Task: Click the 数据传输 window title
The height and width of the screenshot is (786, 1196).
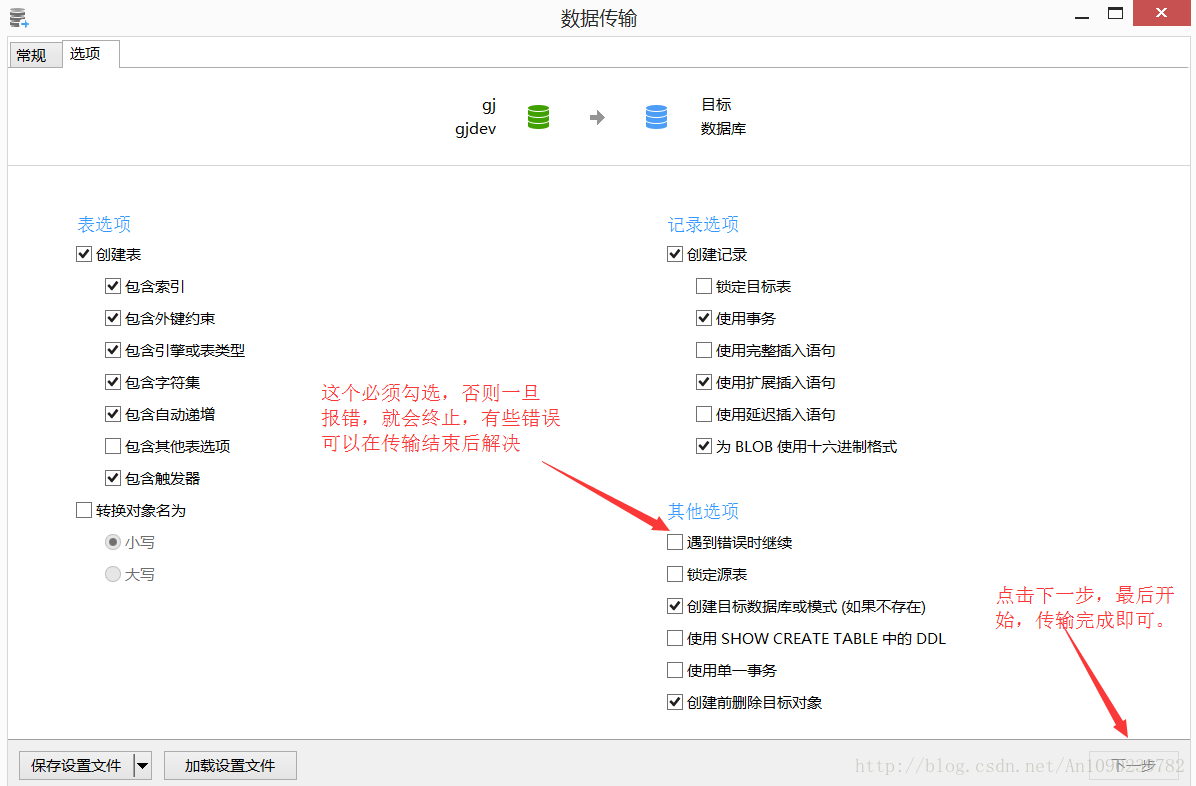Action: [599, 18]
